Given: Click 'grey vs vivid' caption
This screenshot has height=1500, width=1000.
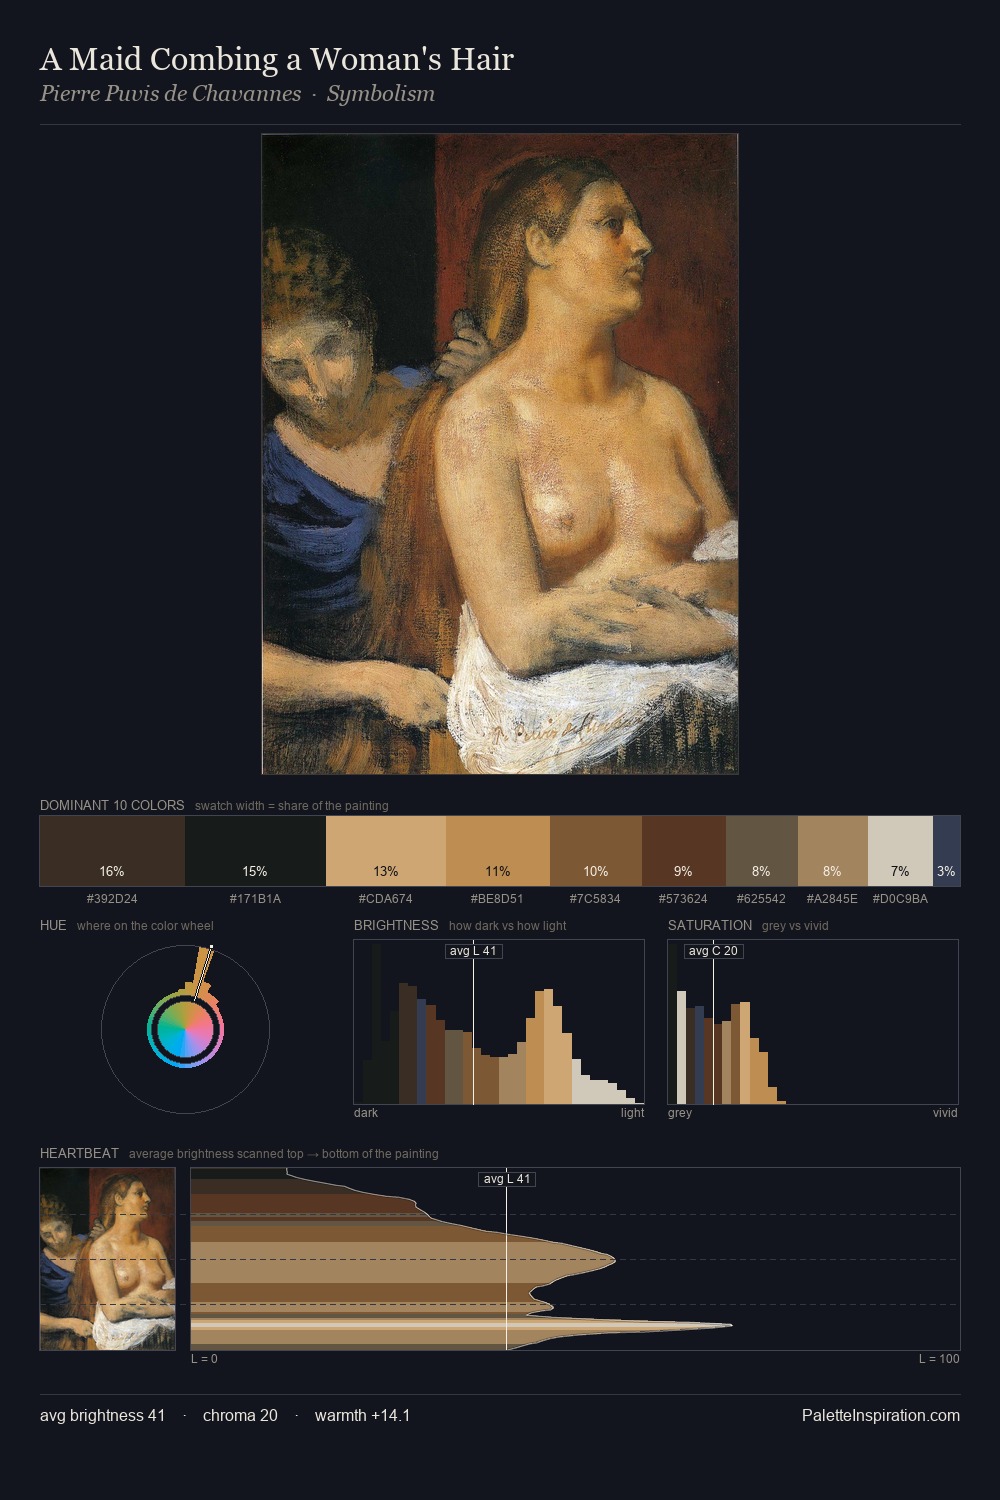Looking at the screenshot, I should pos(795,926).
